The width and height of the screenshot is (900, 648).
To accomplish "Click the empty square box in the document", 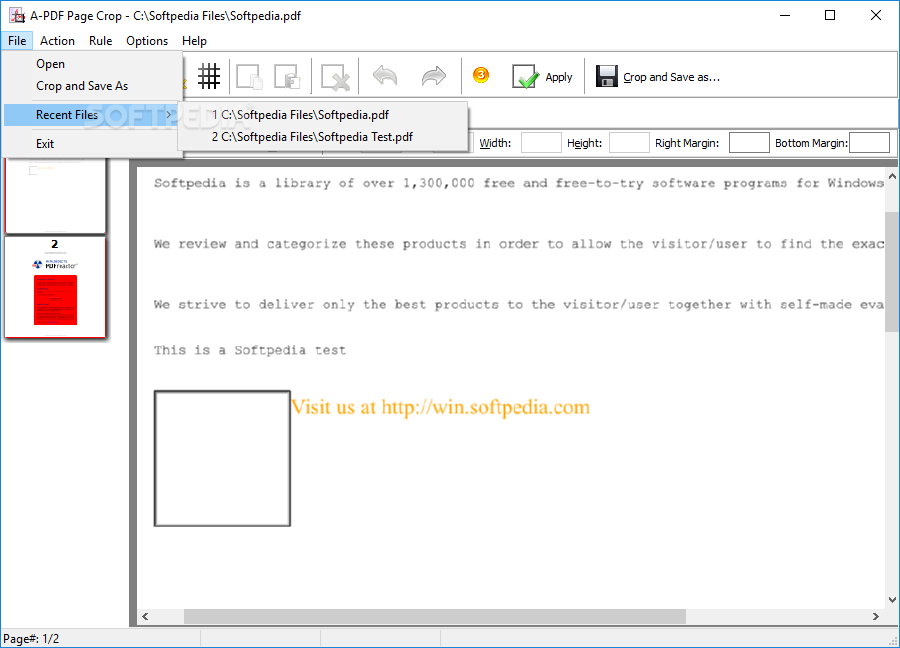I will click(222, 458).
